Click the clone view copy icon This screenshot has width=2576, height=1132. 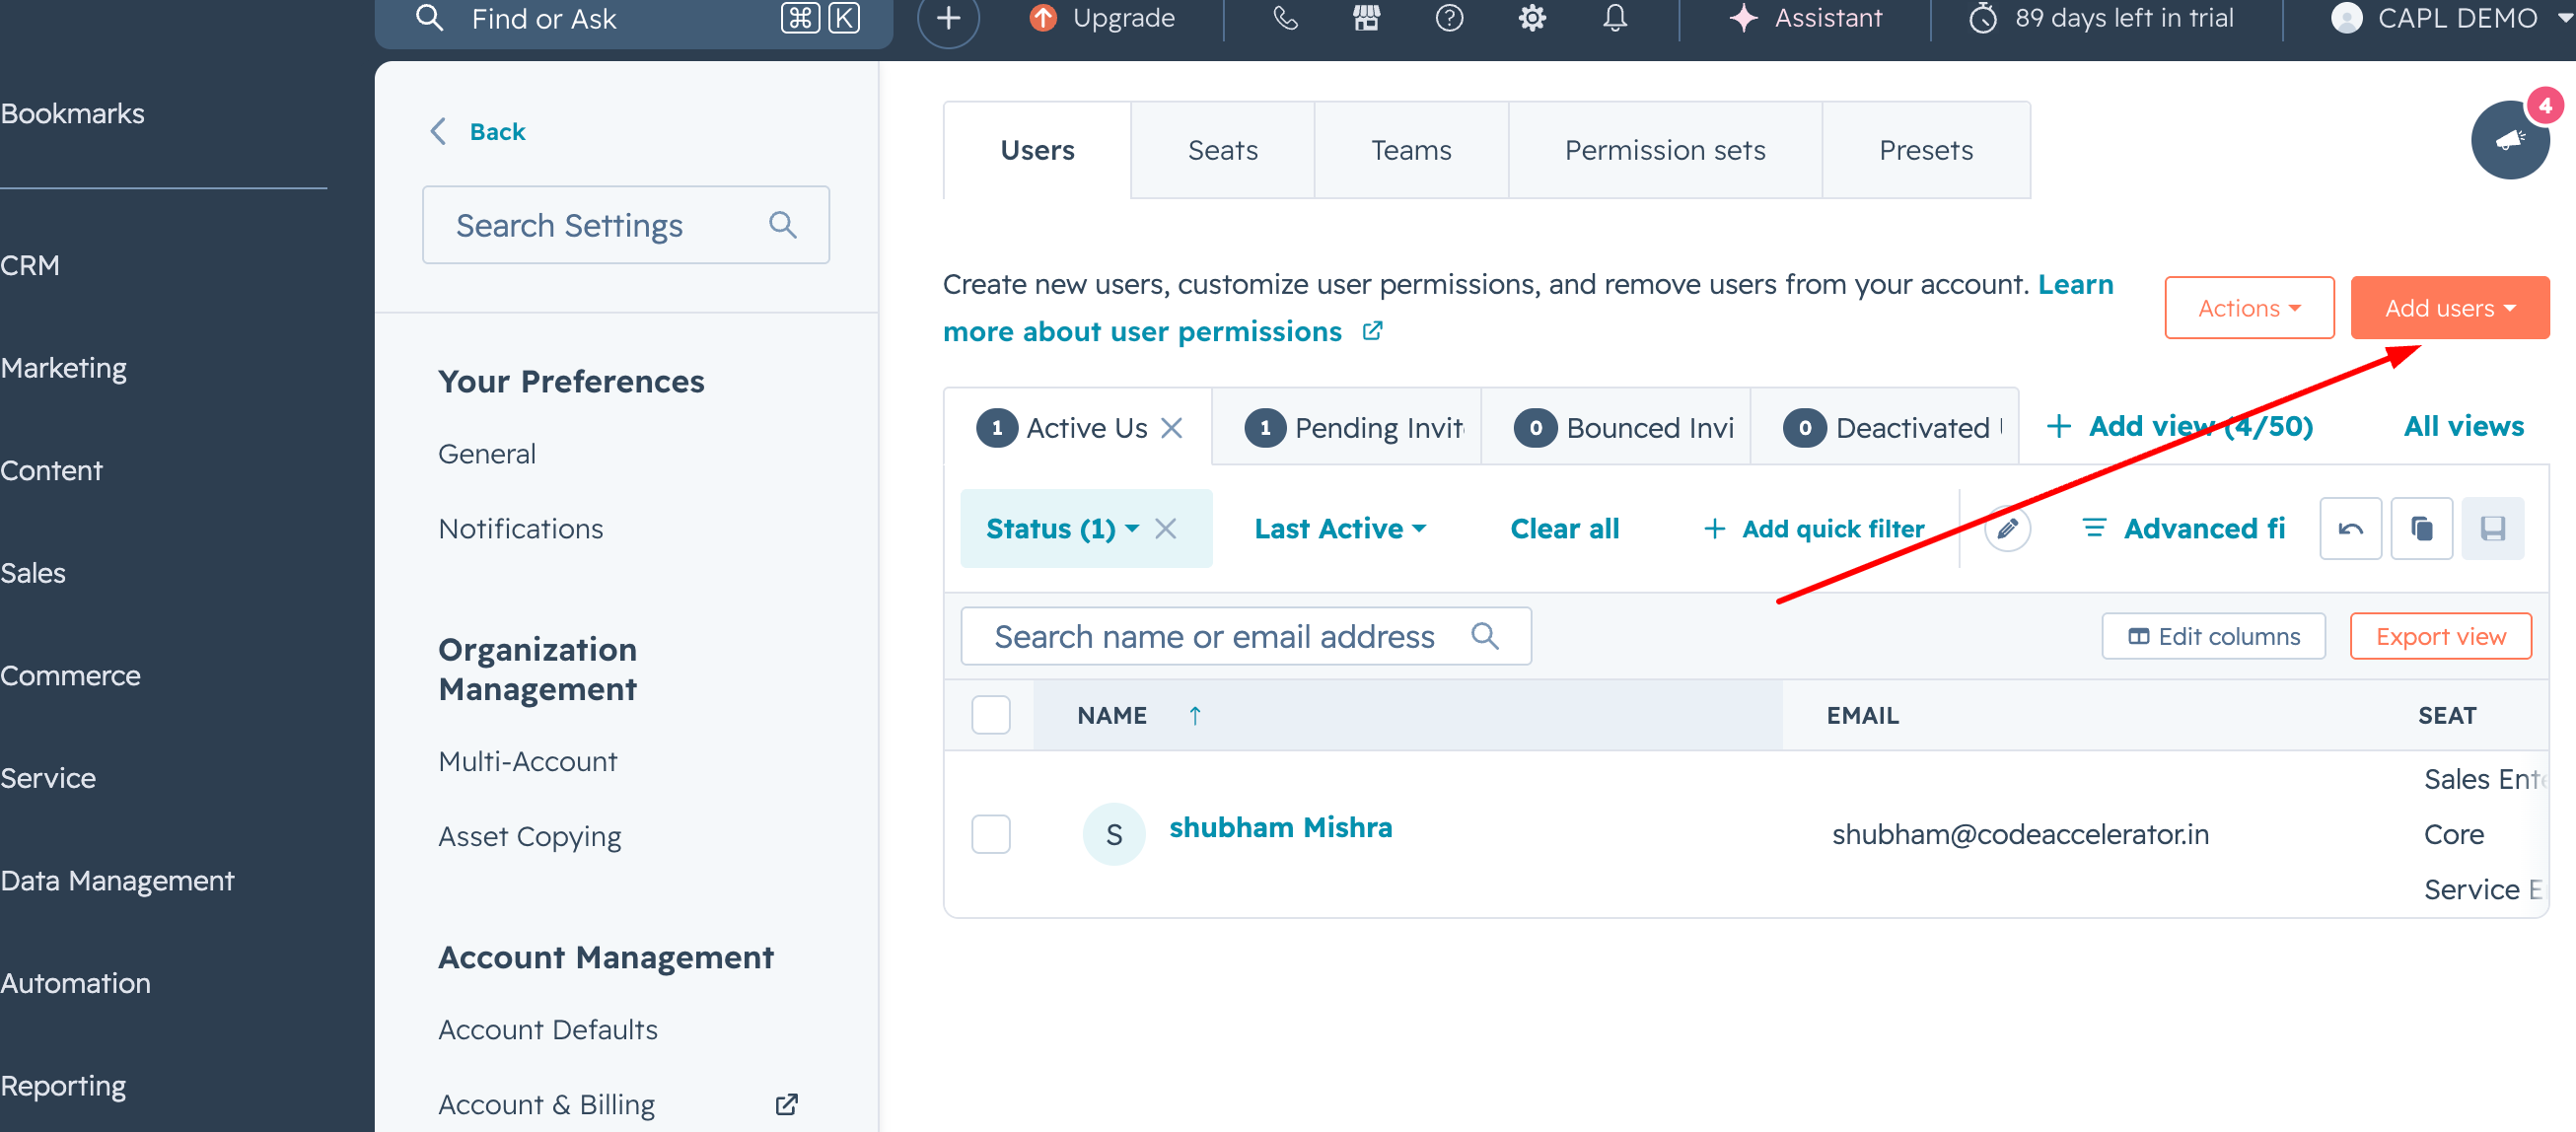click(x=2421, y=528)
